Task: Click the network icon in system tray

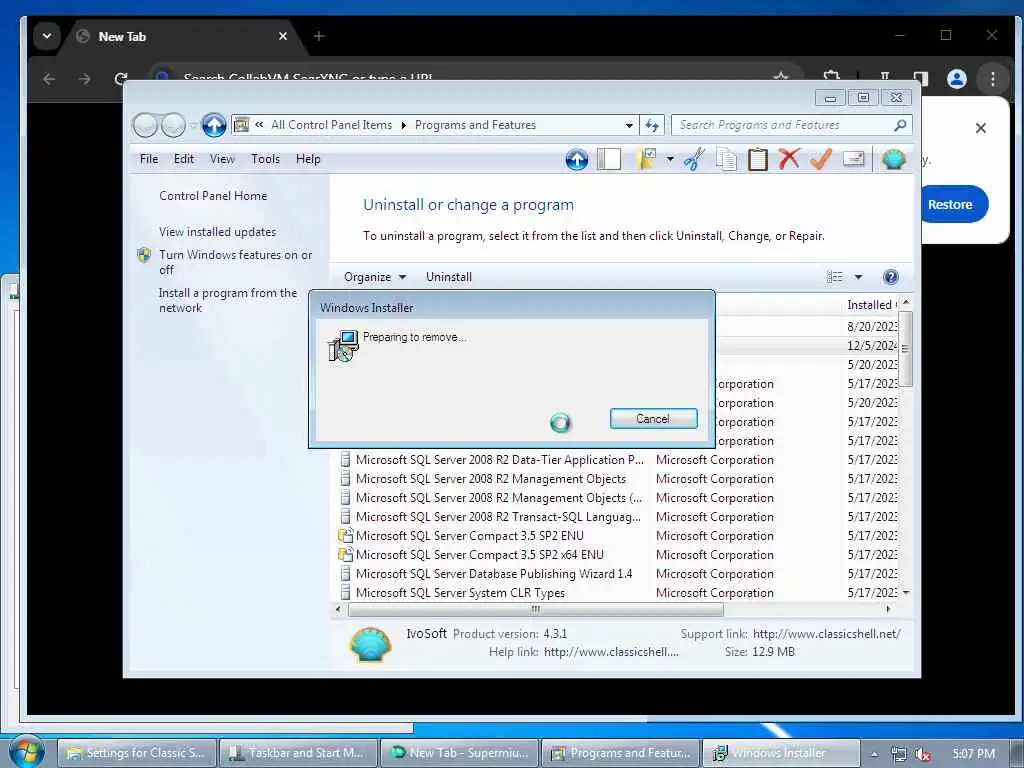Action: click(899, 754)
